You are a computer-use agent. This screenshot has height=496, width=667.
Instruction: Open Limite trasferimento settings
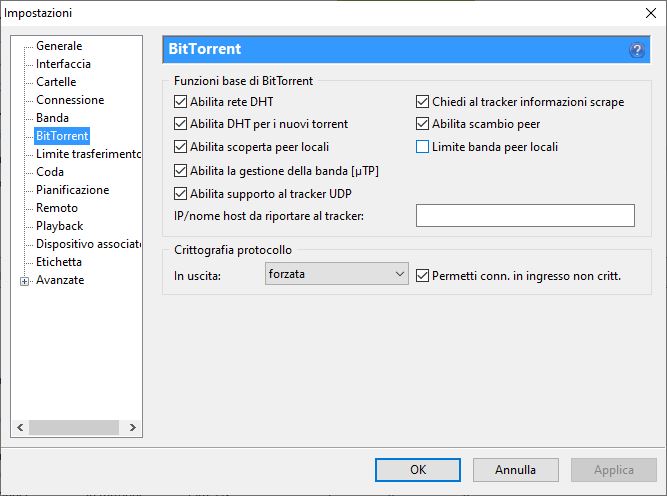pos(88,154)
